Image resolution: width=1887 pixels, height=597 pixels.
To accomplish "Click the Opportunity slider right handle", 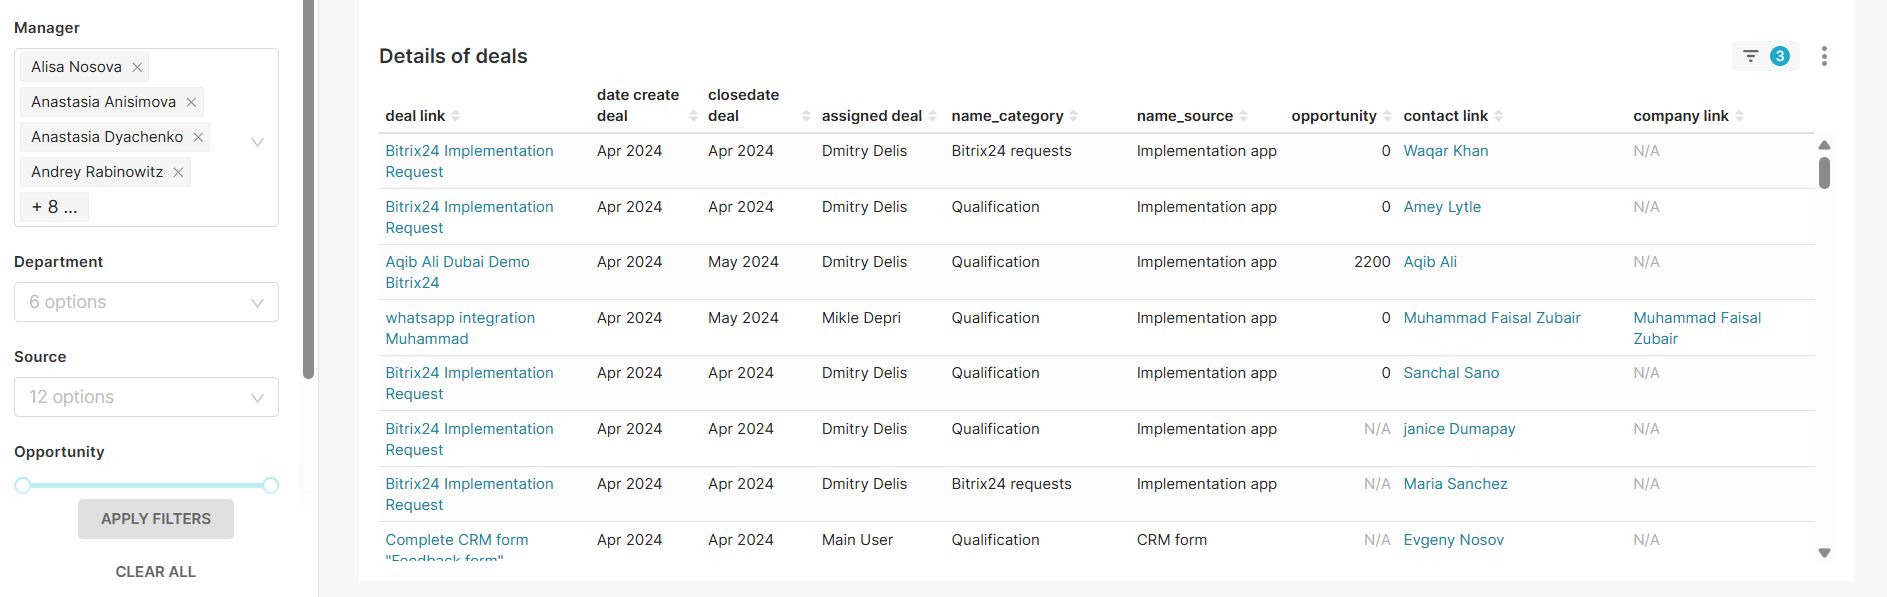I will [270, 485].
